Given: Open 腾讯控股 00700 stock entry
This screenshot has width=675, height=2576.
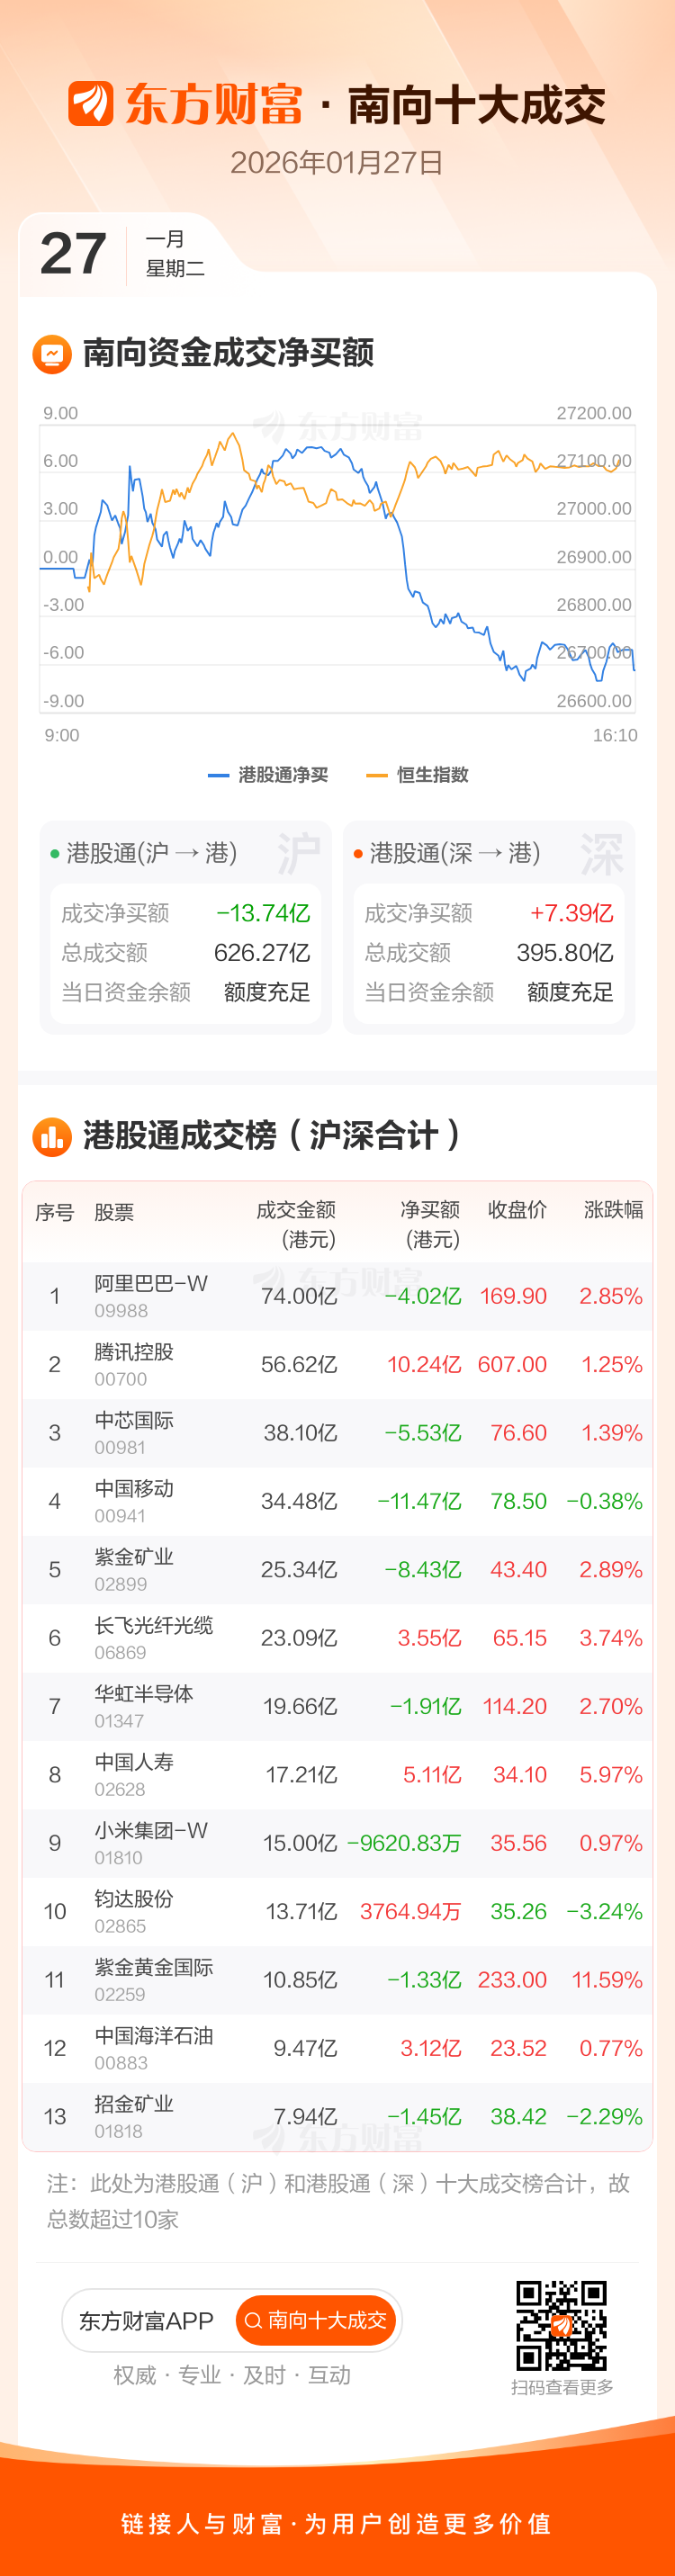Looking at the screenshot, I should pyautogui.click(x=134, y=1364).
